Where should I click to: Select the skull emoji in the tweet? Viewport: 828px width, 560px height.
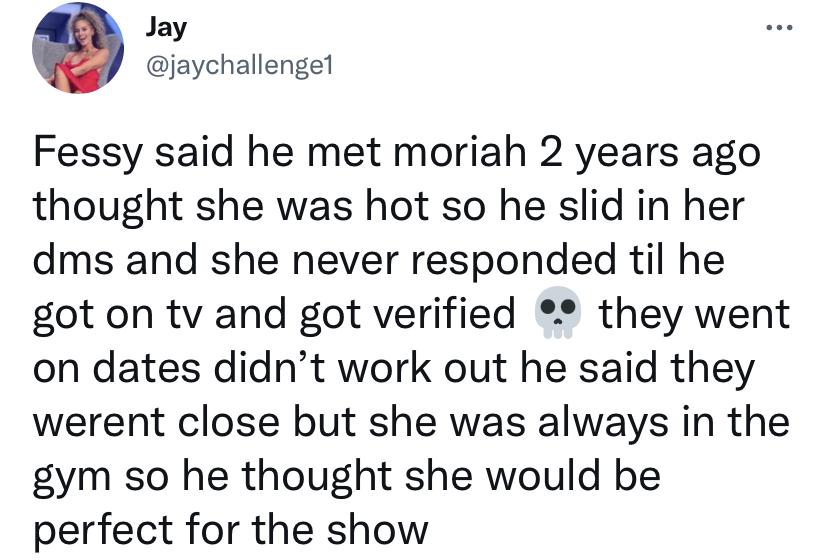point(558,313)
